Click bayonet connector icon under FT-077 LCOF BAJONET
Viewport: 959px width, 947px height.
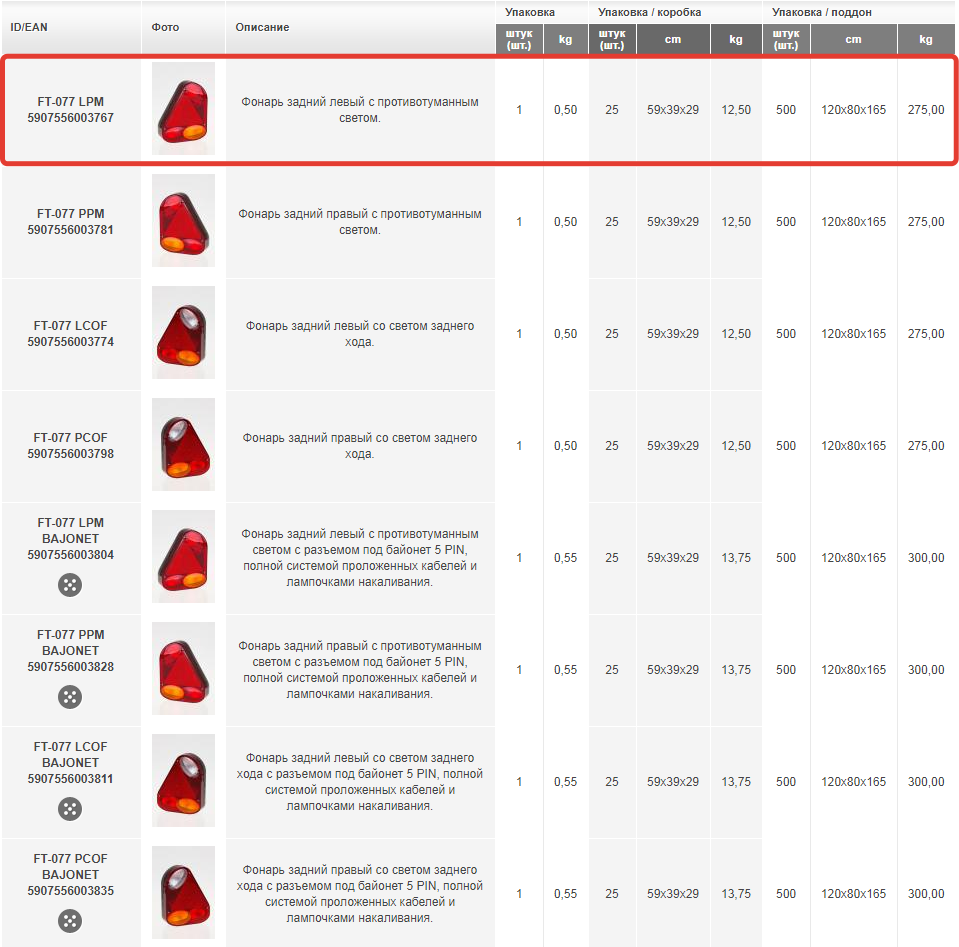tap(70, 809)
